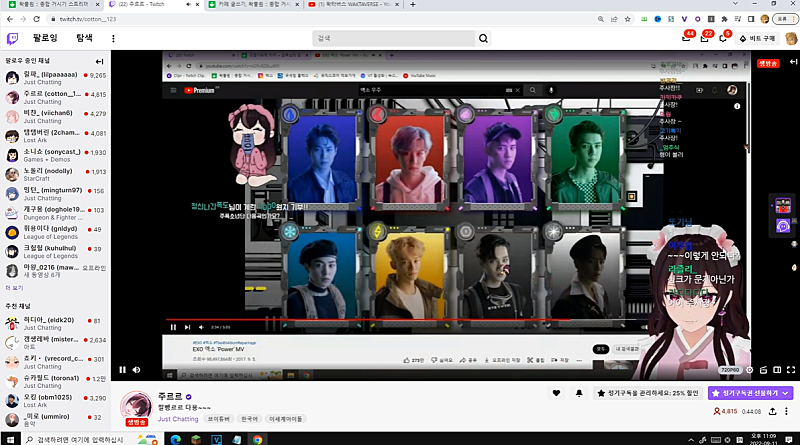The height and width of the screenshot is (445, 800).
Task: Click the address bar URL
Action: 88,19
